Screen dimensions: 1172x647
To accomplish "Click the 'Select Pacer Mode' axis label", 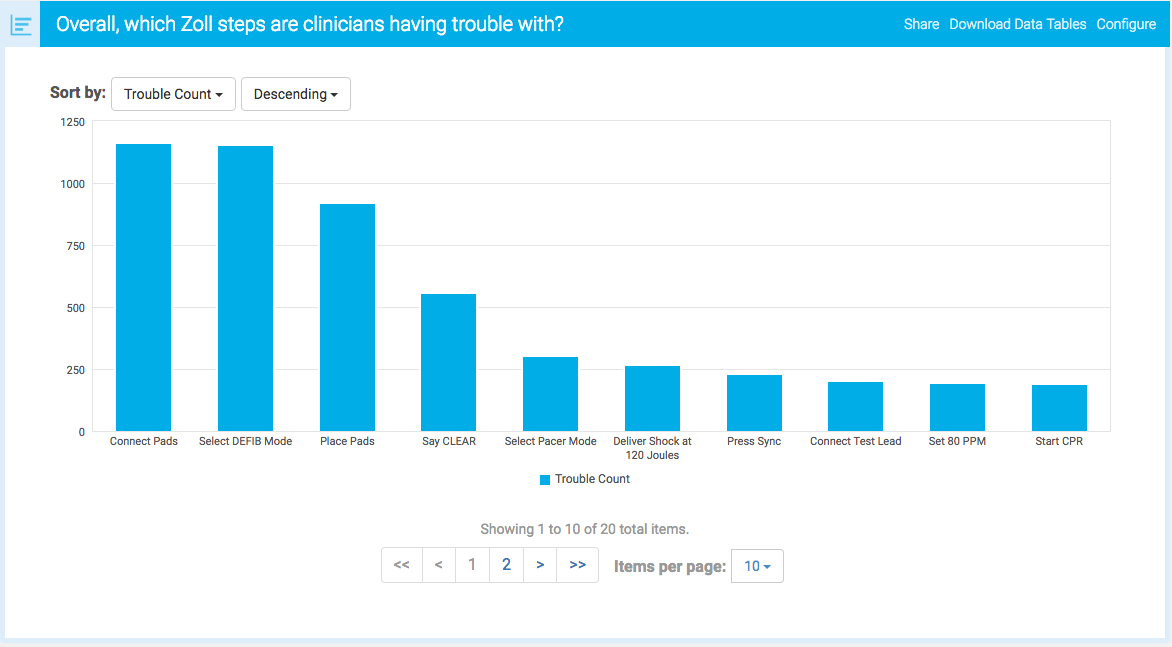I will click(550, 442).
